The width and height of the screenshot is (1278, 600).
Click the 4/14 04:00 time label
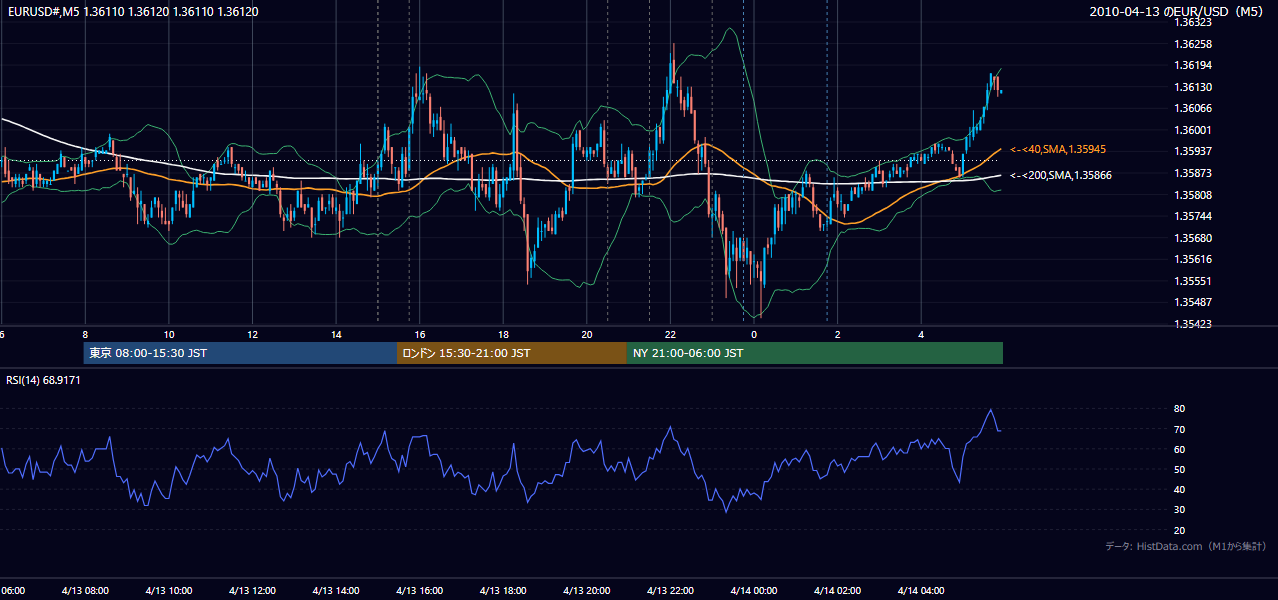coord(921,590)
